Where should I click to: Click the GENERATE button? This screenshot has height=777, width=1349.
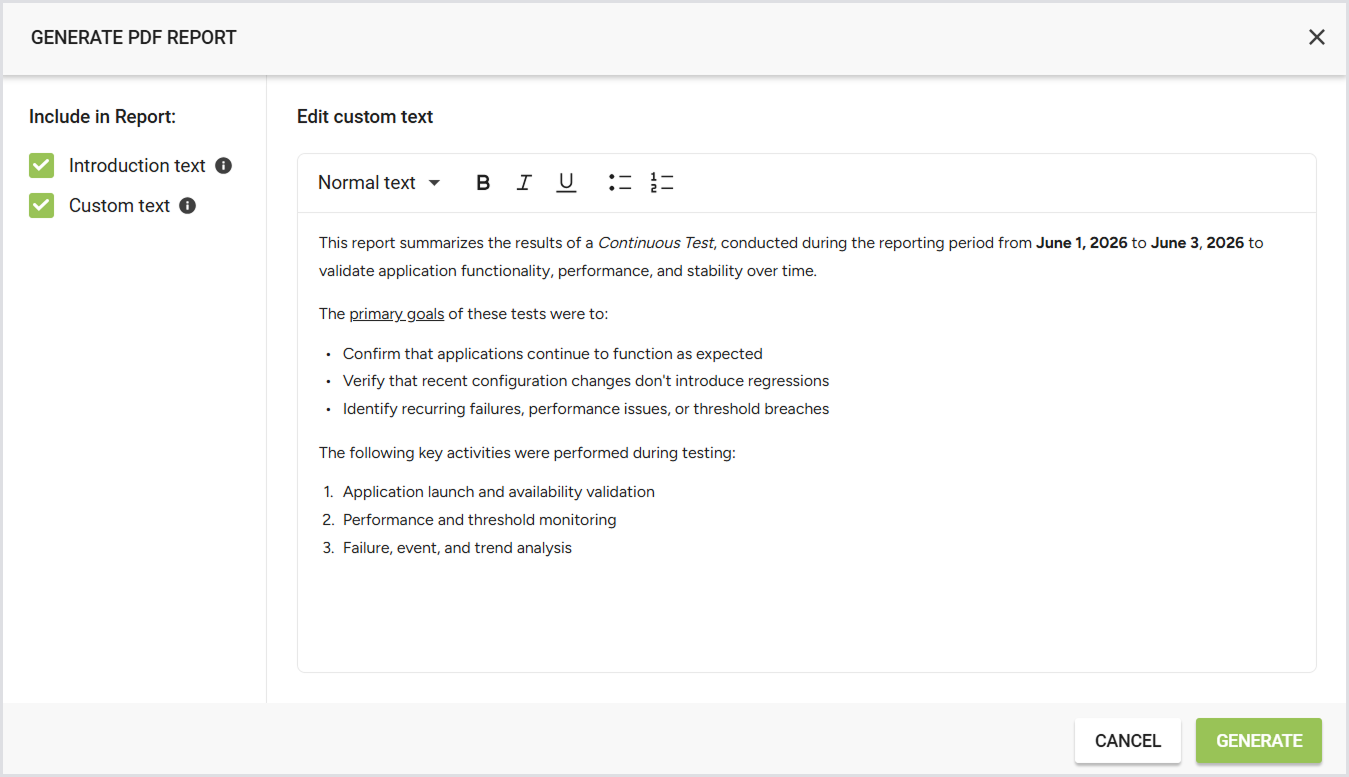click(1259, 741)
